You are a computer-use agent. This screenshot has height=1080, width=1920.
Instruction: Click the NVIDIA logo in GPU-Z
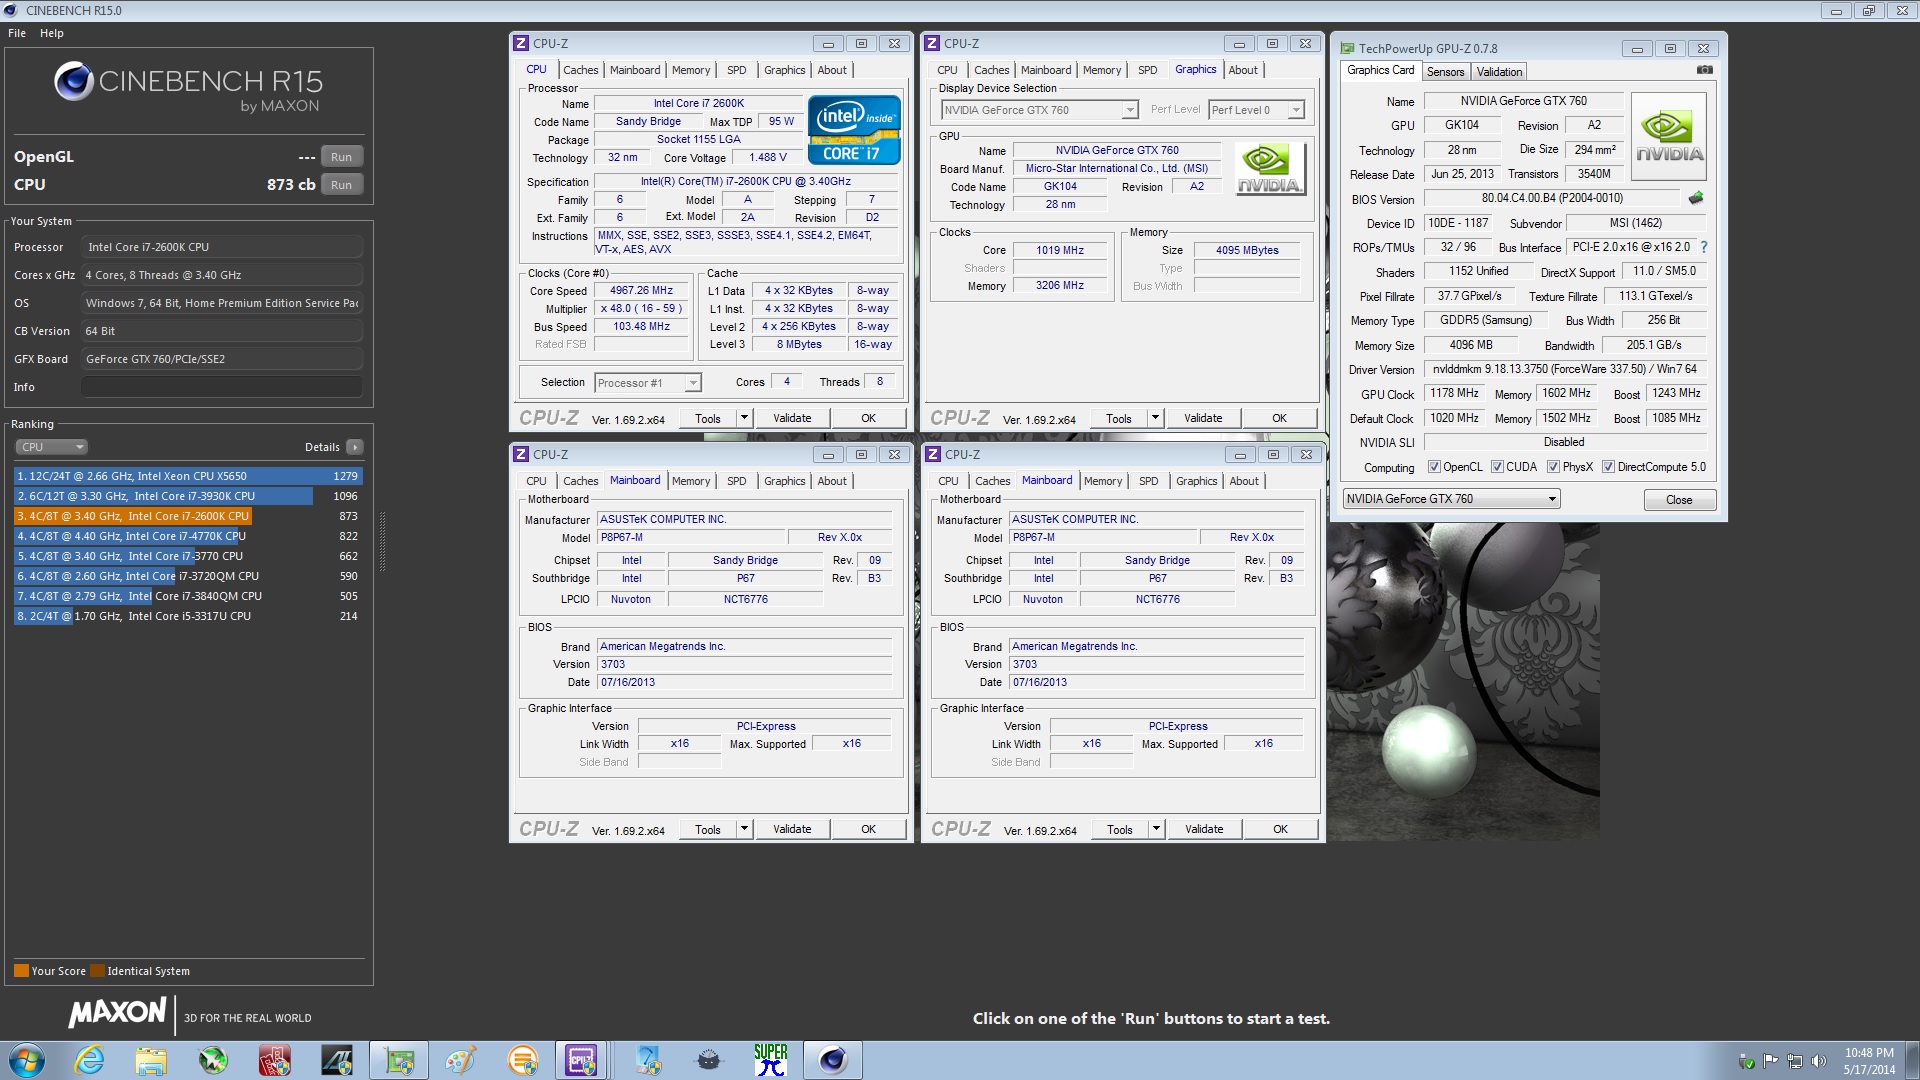1669,137
